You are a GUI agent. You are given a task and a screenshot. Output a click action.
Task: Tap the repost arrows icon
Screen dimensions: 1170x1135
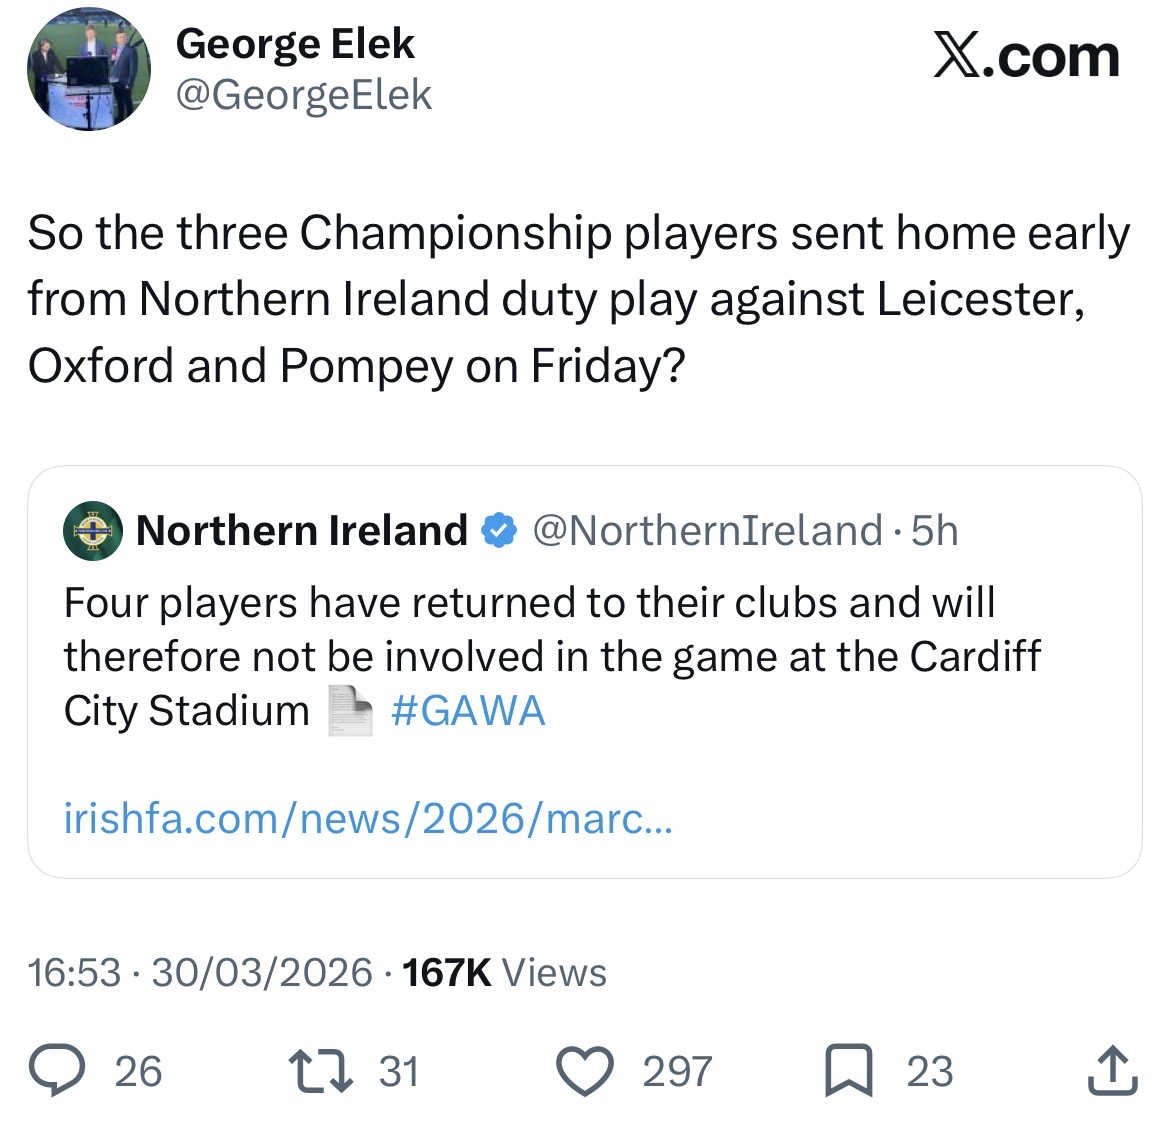[x=320, y=1071]
